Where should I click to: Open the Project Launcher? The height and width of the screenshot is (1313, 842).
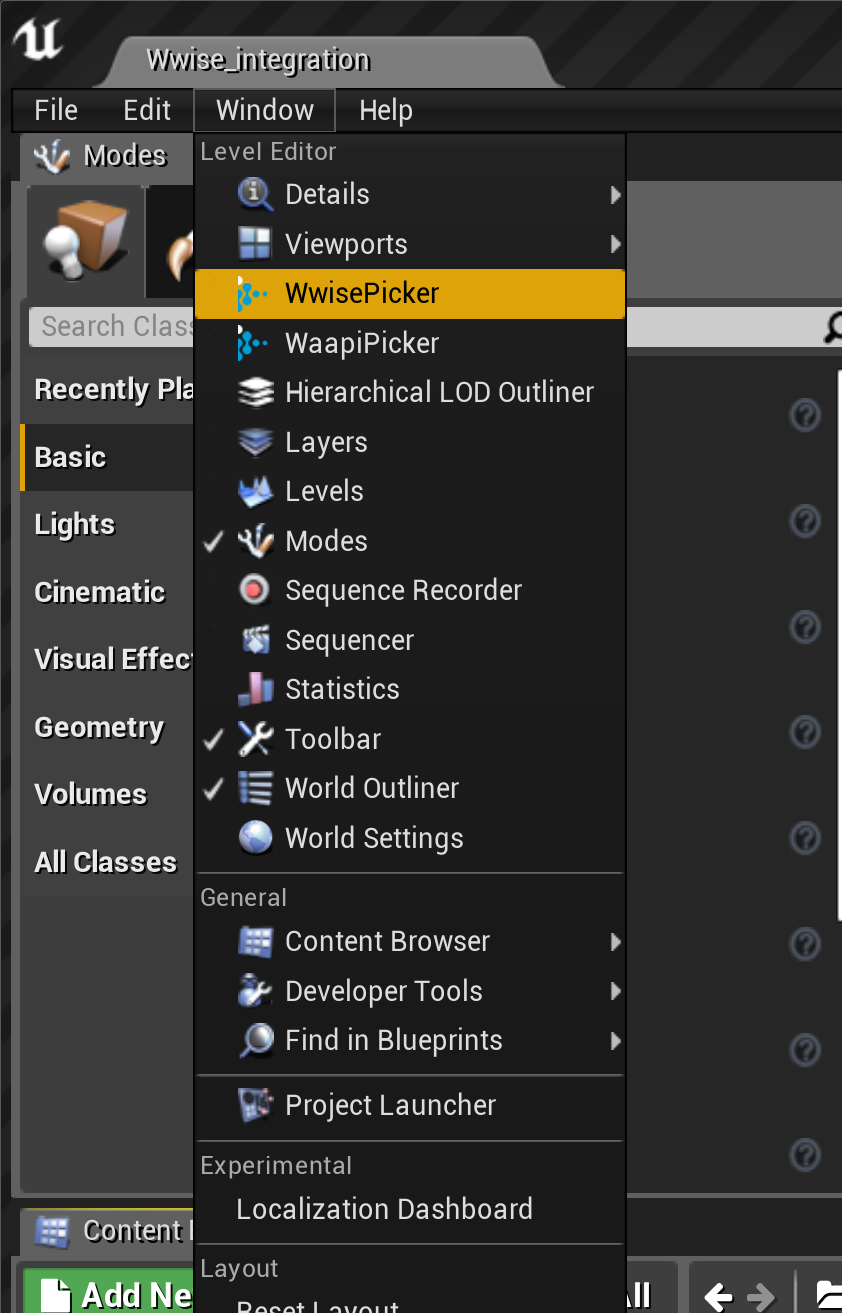(390, 1105)
